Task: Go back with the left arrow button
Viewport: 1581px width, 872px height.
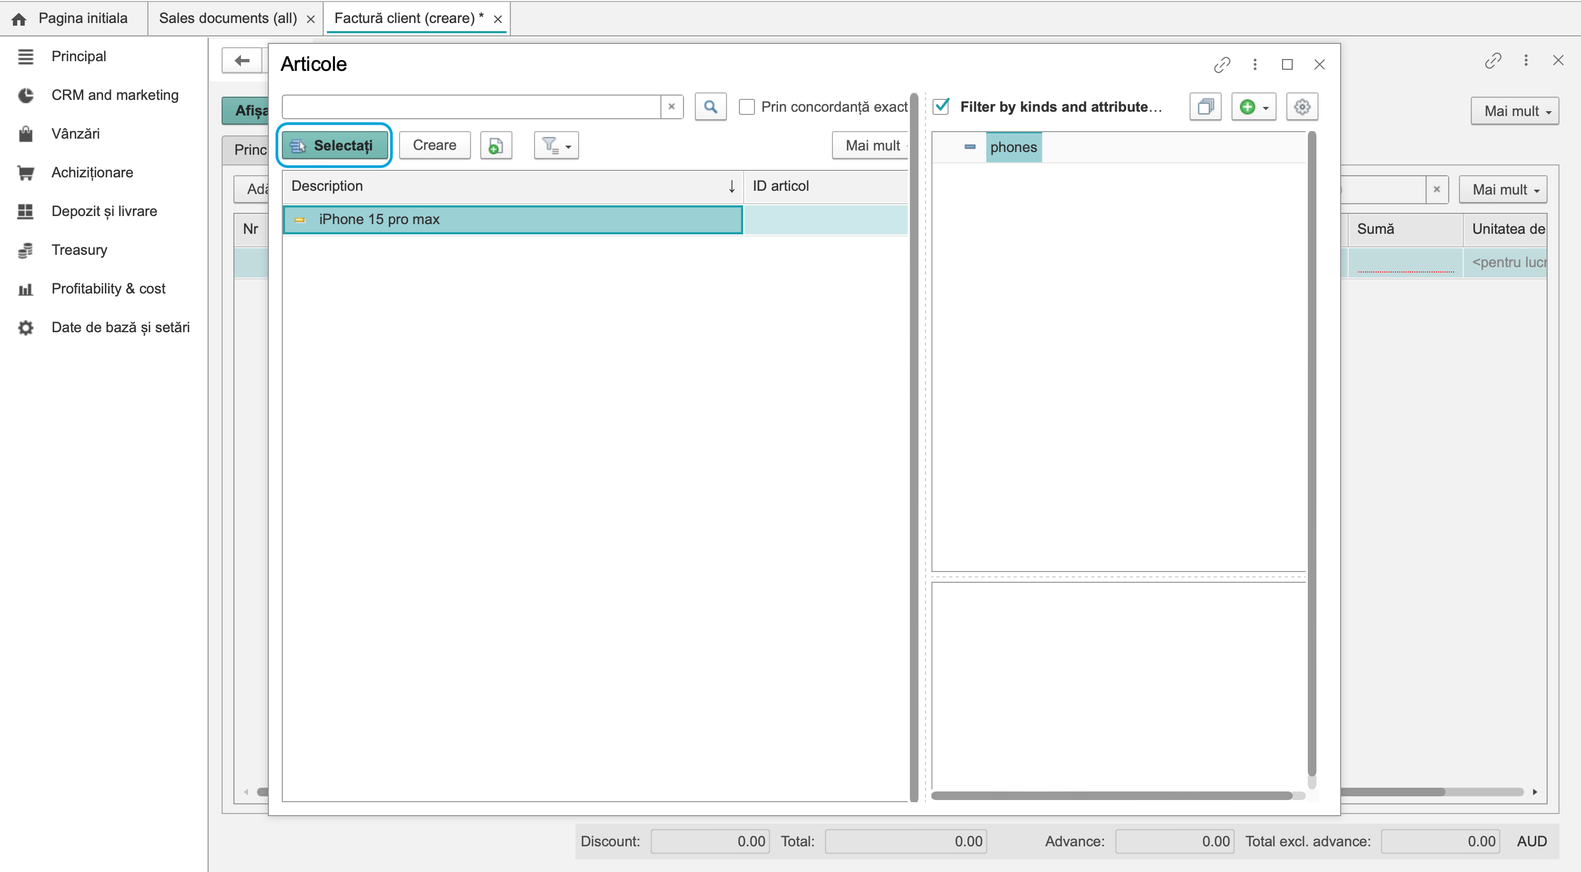Action: (x=242, y=61)
